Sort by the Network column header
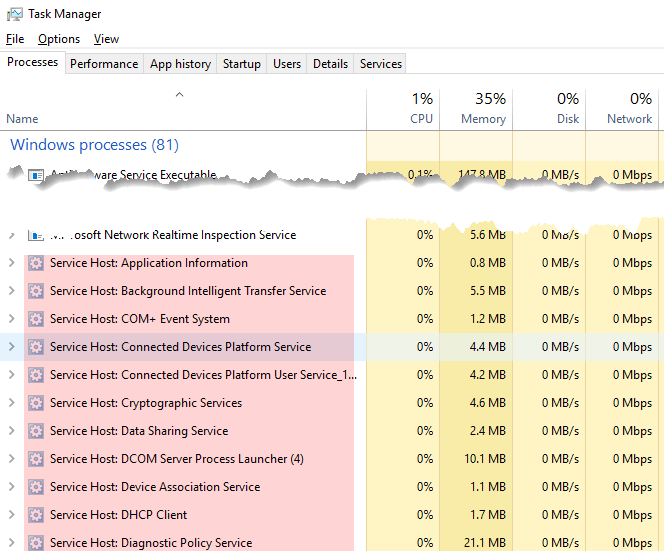 (622, 109)
